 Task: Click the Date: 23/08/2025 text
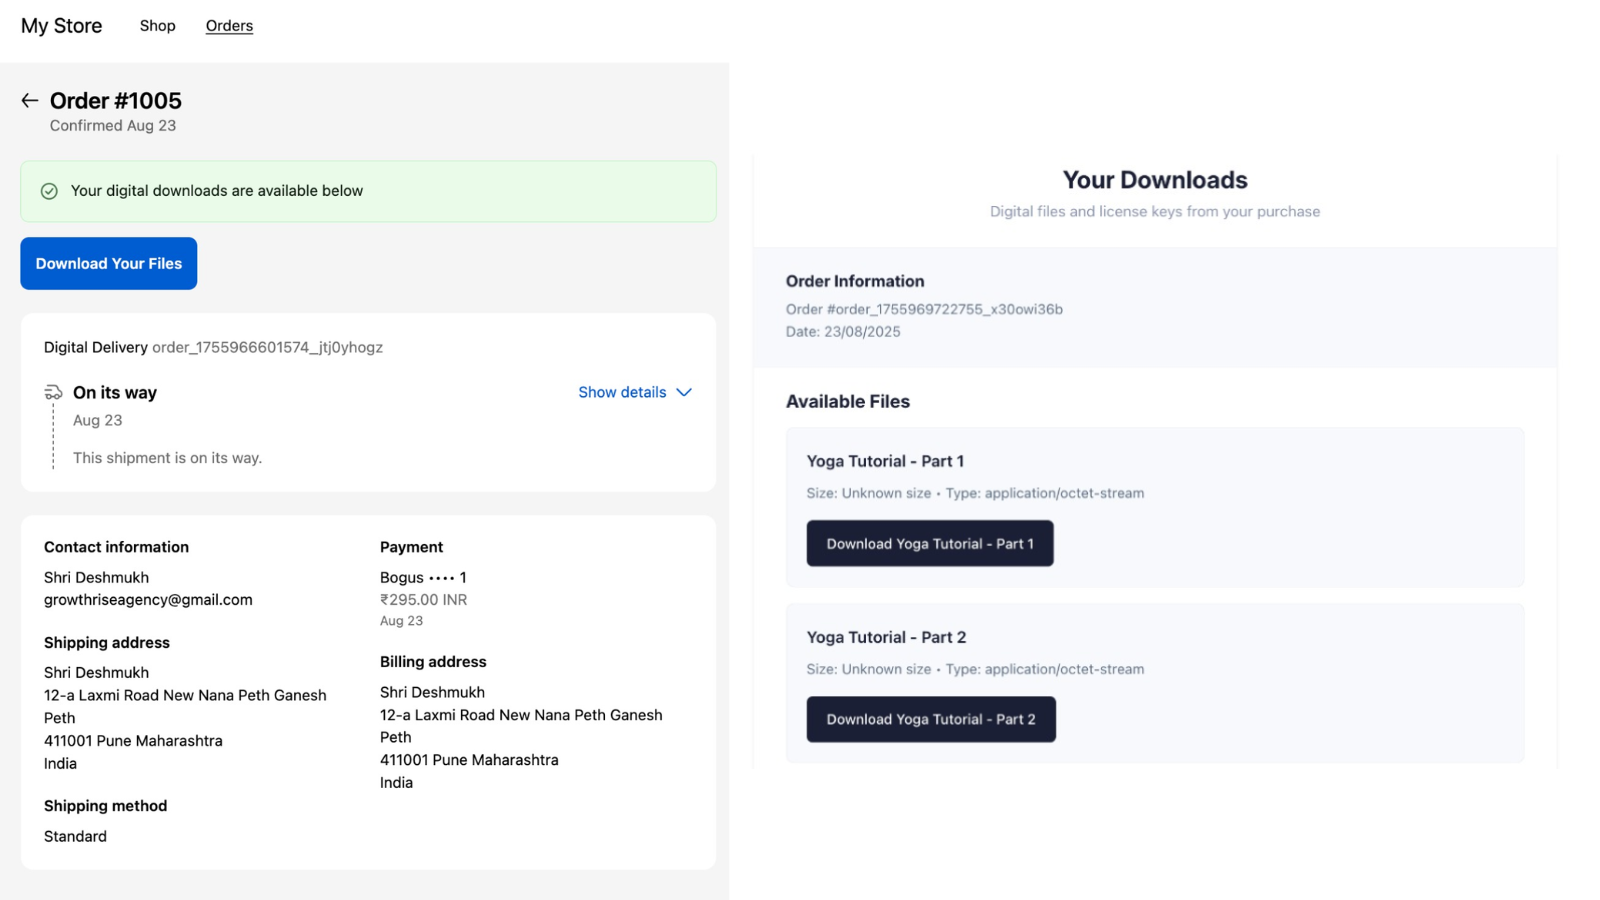(x=843, y=332)
